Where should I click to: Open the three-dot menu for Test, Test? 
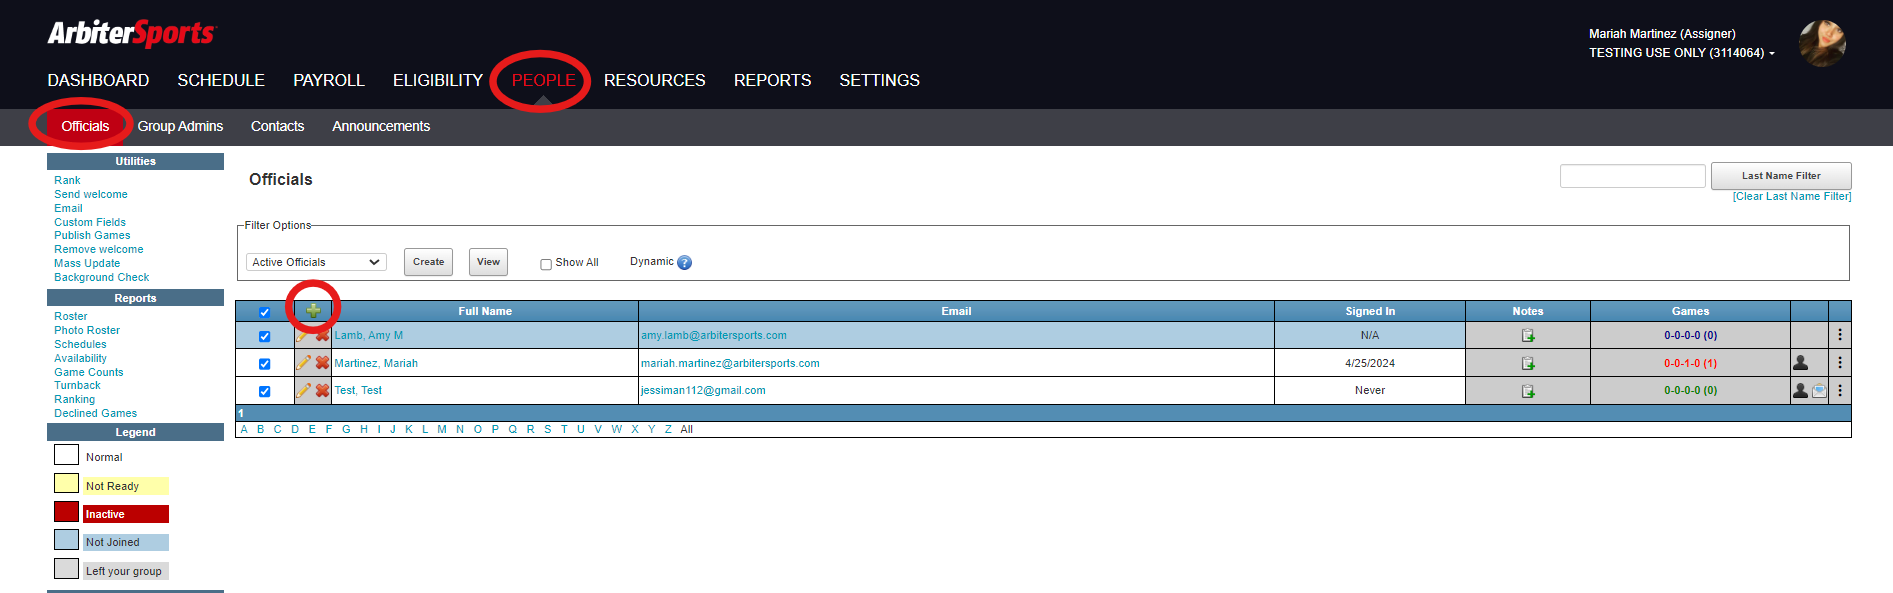coord(1840,390)
